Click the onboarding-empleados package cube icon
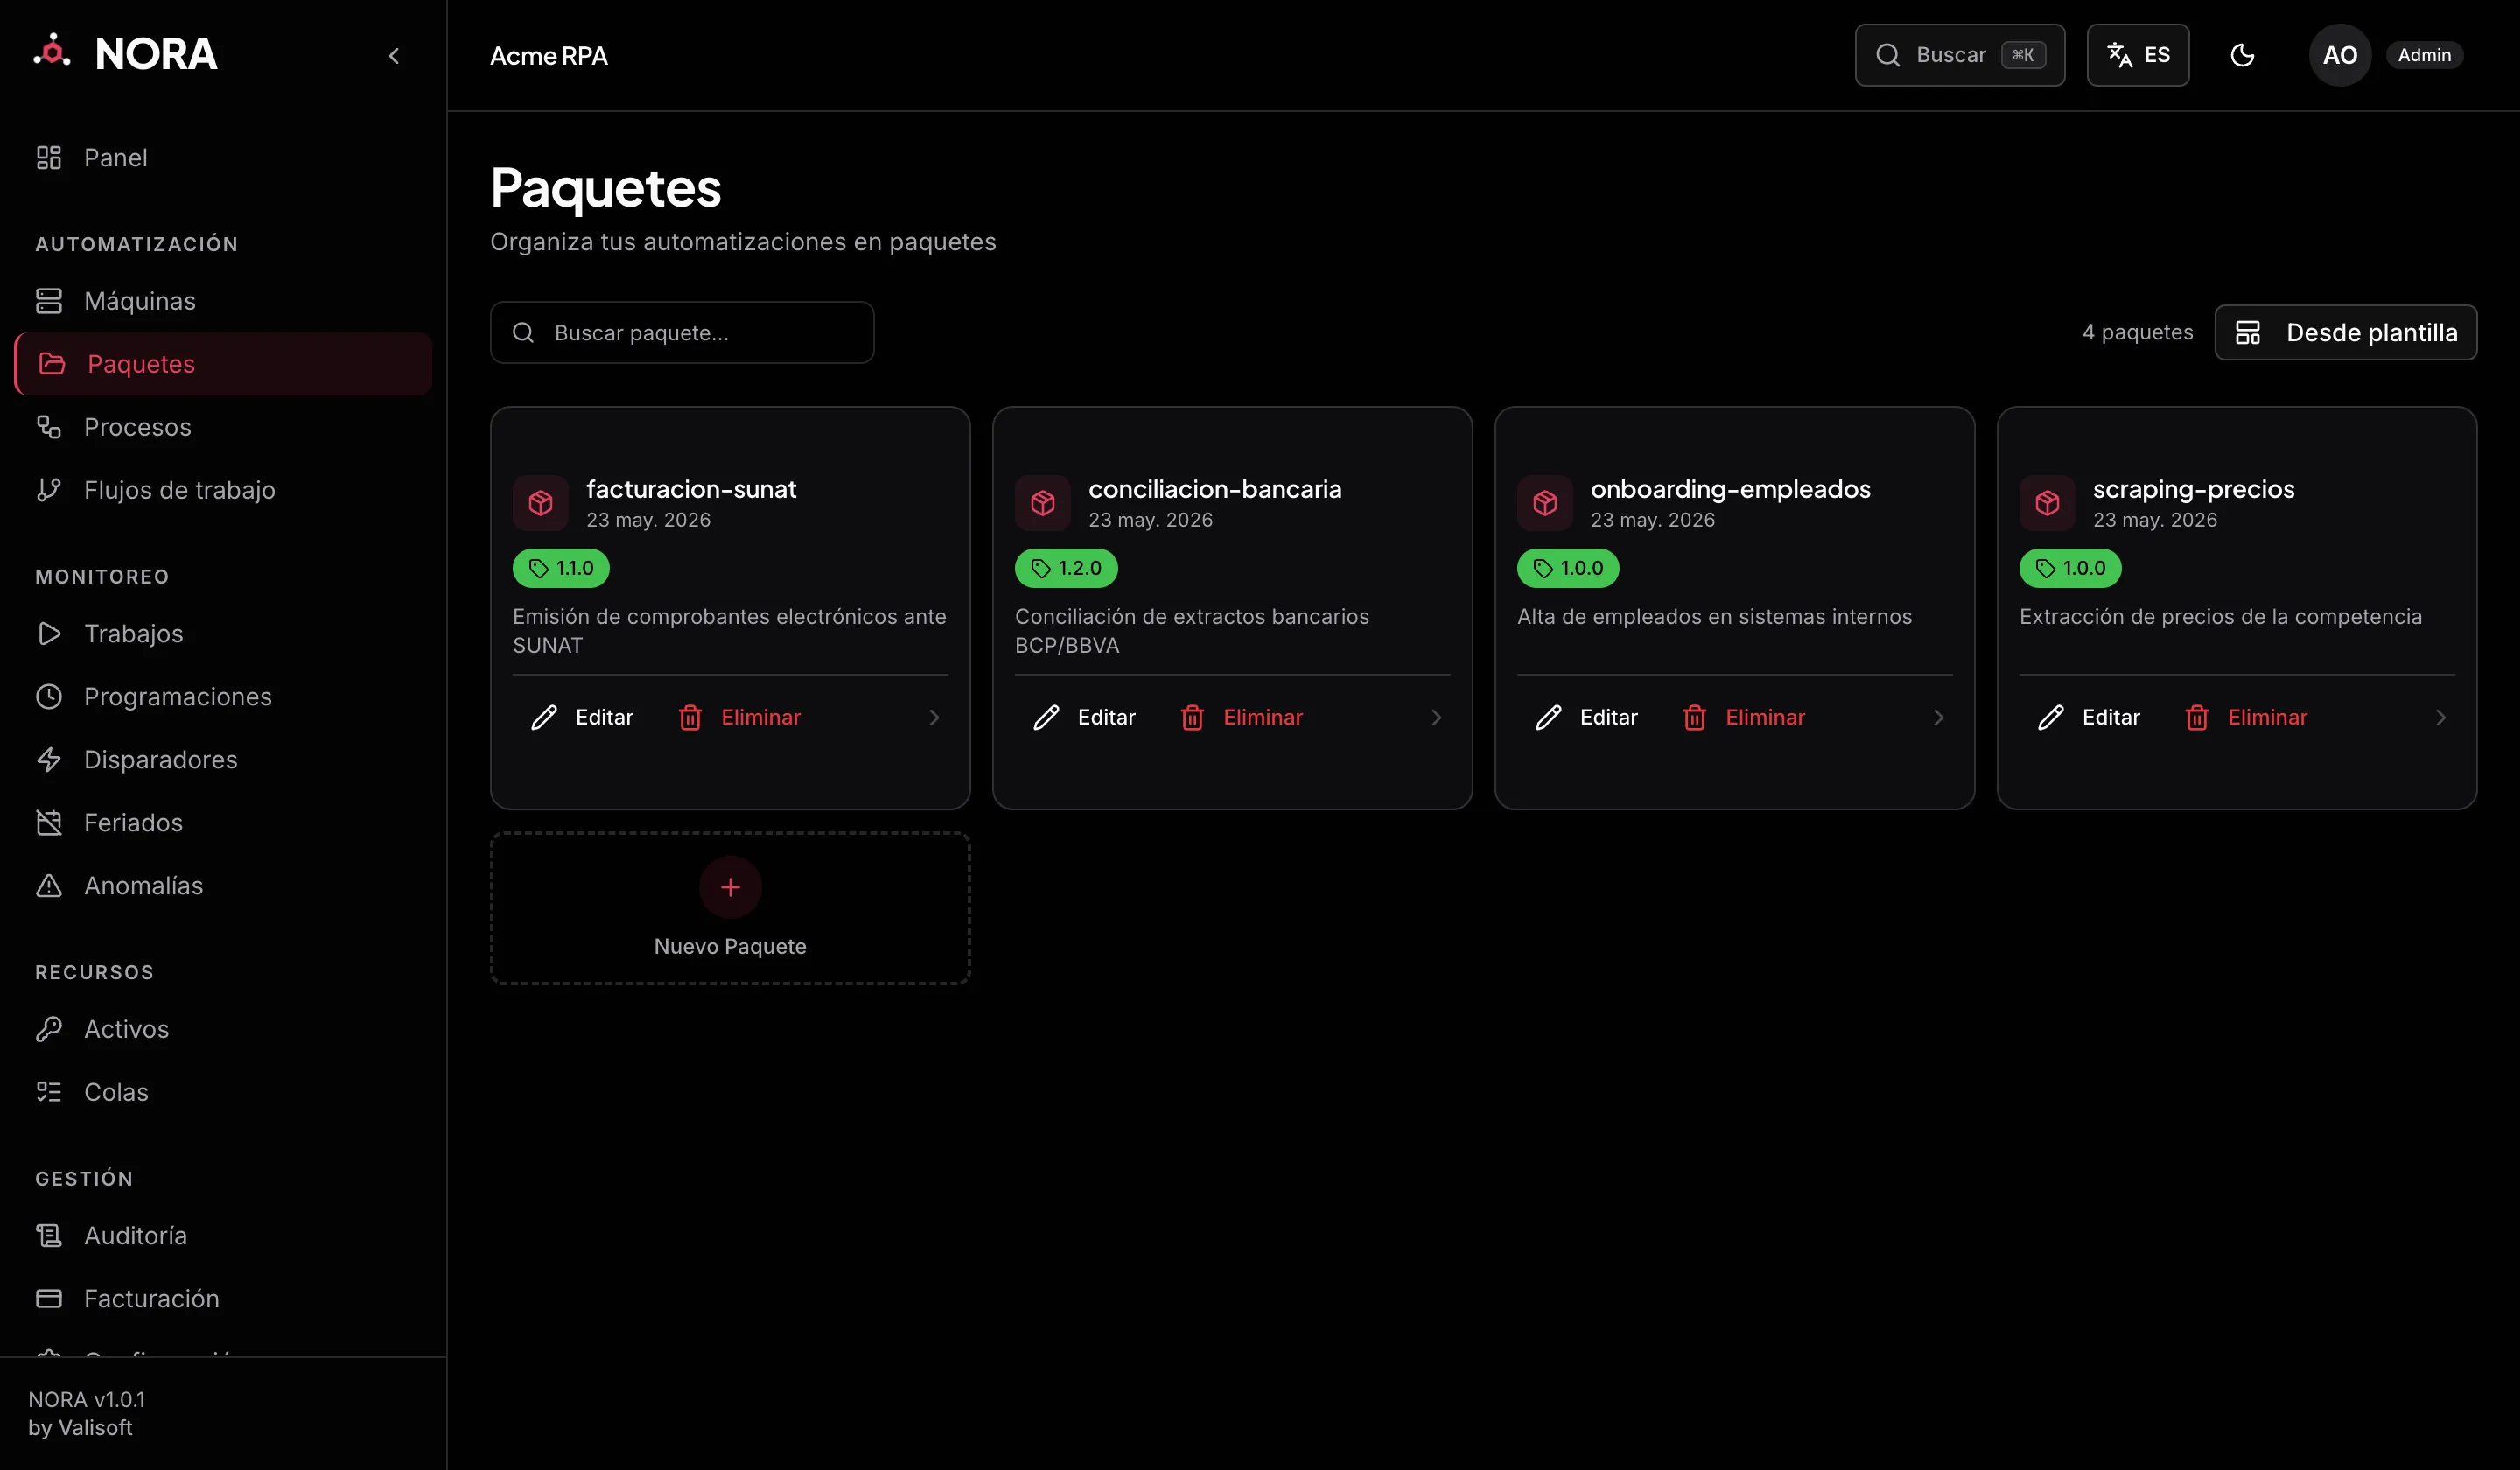This screenshot has width=2520, height=1470. (1545, 503)
